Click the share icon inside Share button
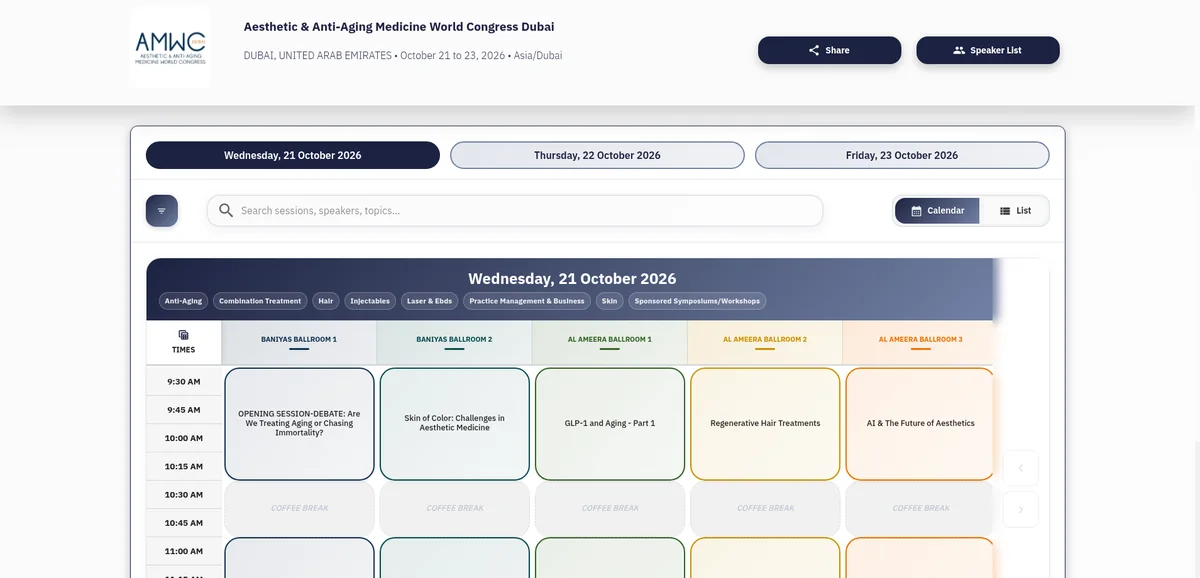 click(x=814, y=50)
